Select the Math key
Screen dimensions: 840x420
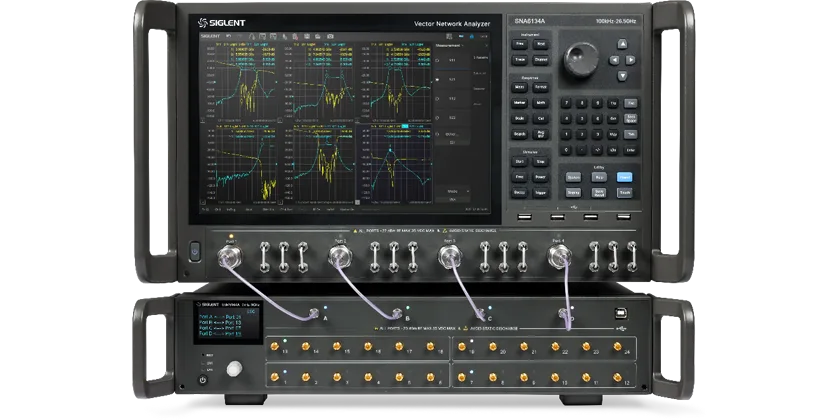pyautogui.click(x=541, y=103)
